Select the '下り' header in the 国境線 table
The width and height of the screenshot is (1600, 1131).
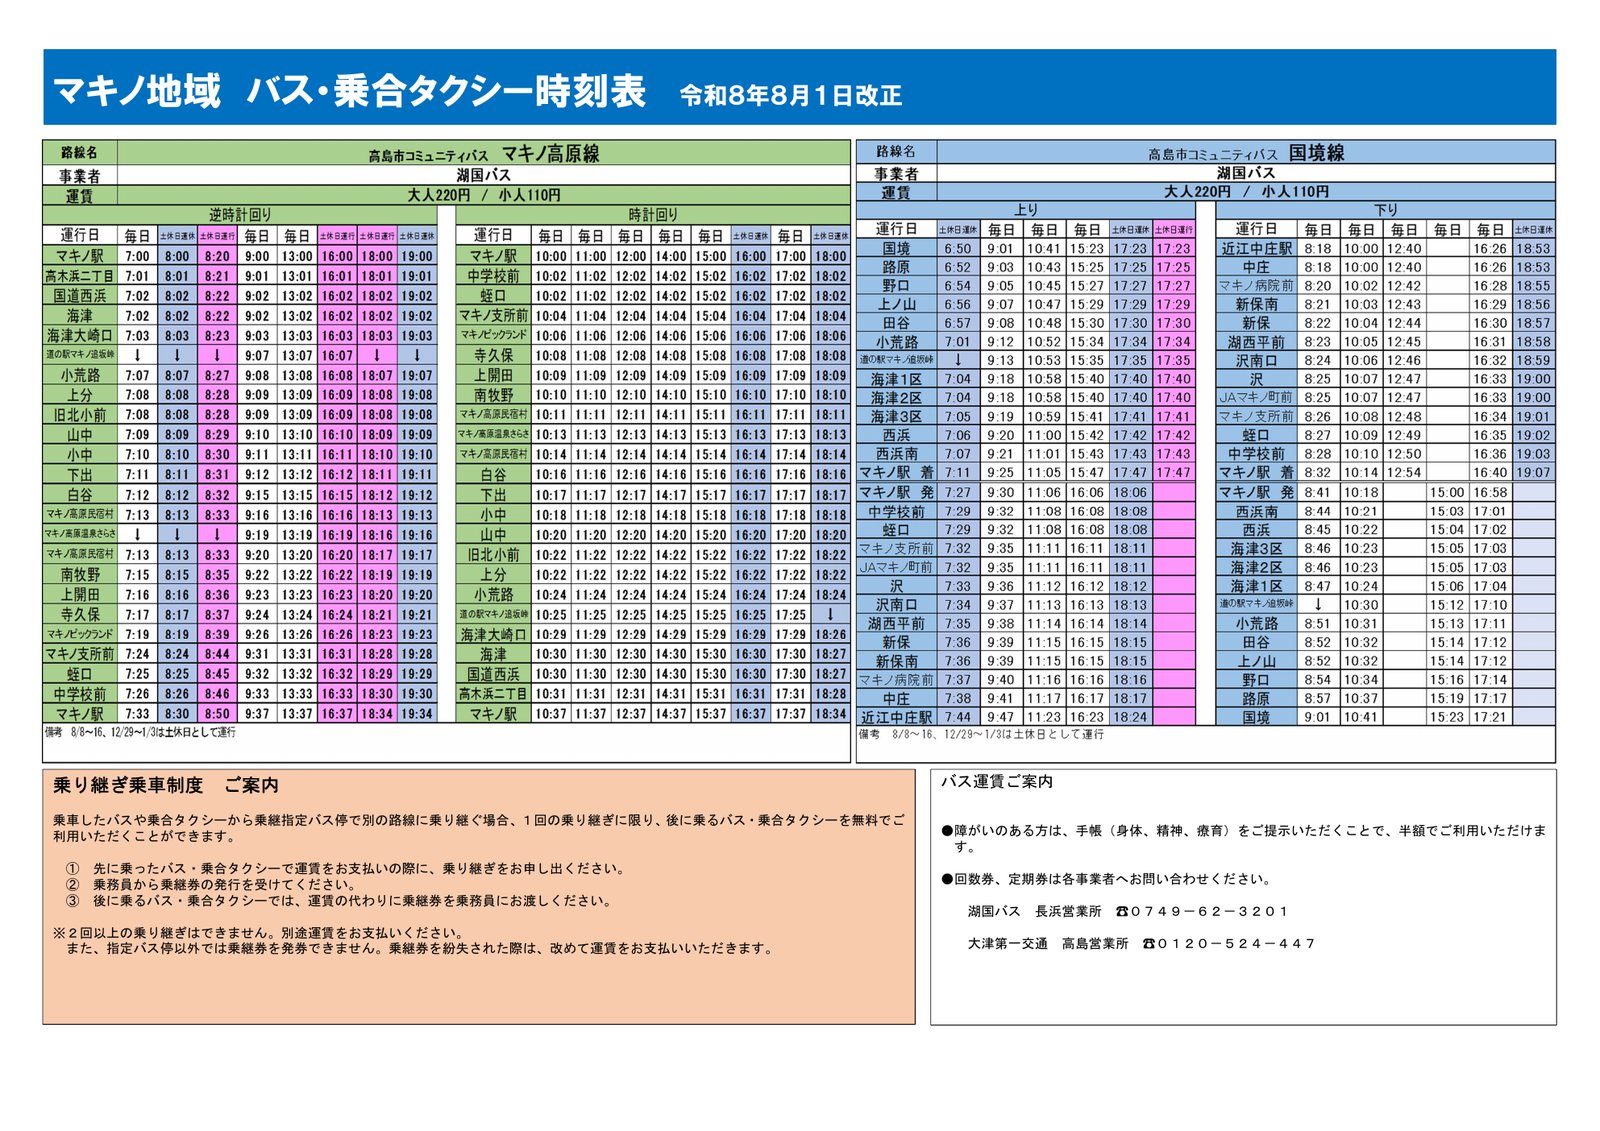(x=1386, y=210)
